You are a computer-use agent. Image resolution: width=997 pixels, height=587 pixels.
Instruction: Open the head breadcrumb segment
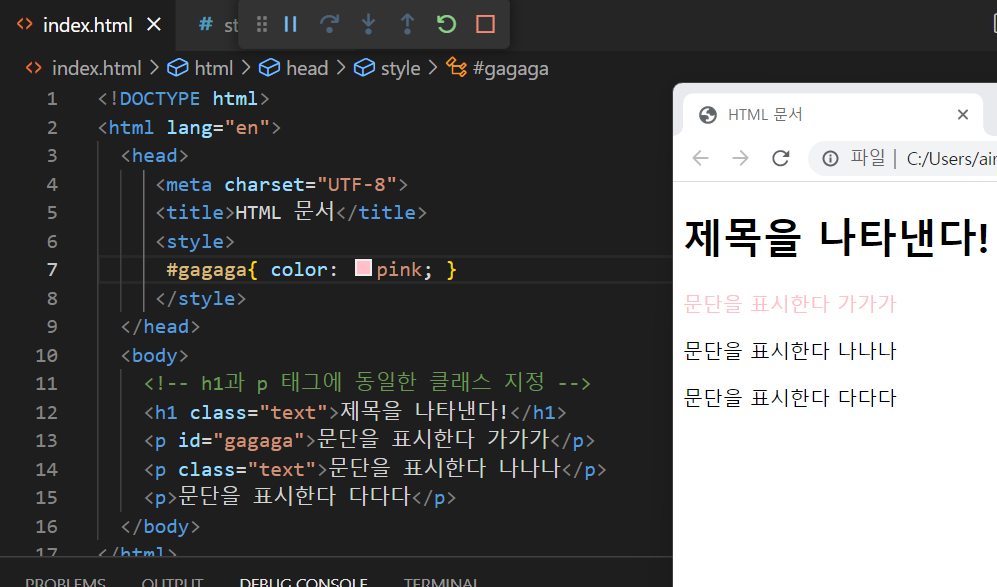pos(306,68)
